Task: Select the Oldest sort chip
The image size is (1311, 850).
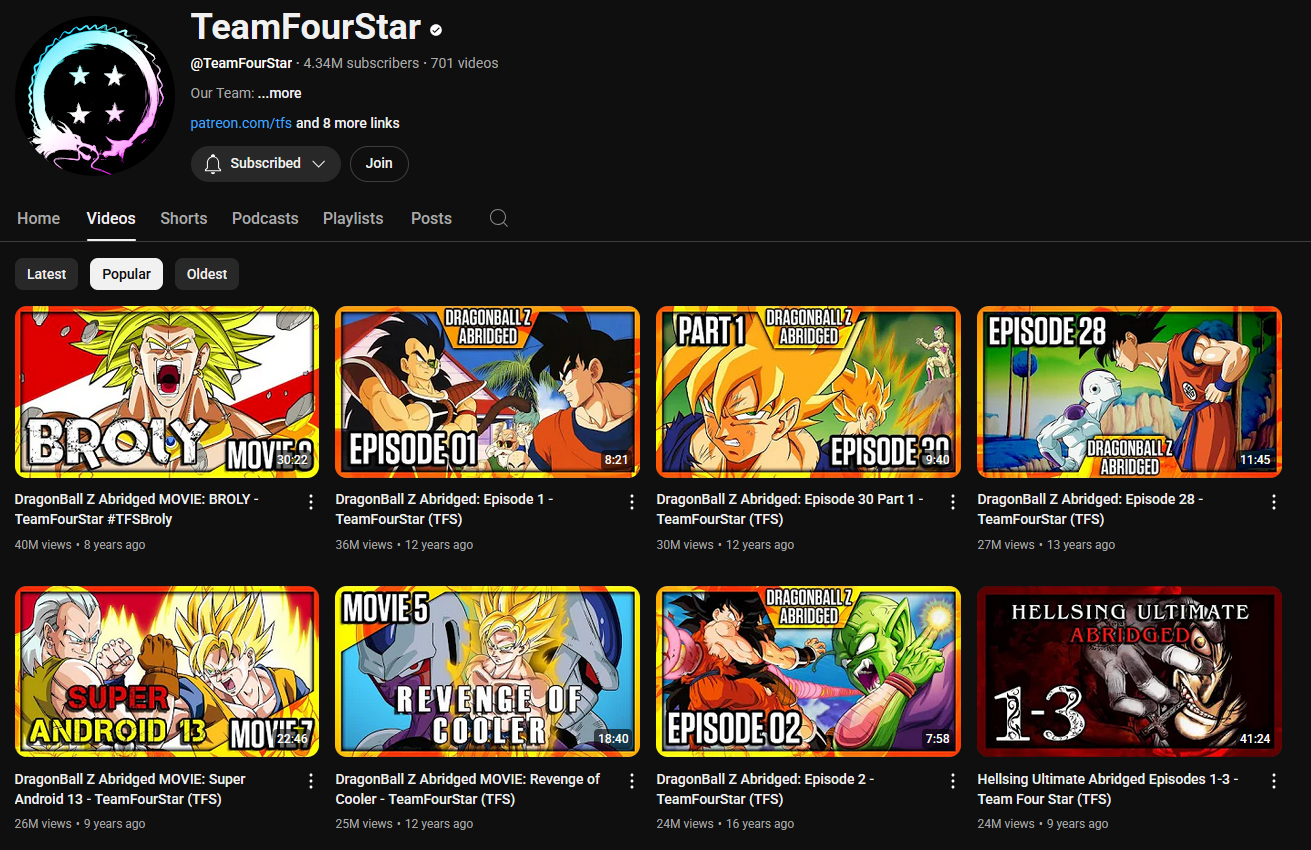Action: [207, 274]
